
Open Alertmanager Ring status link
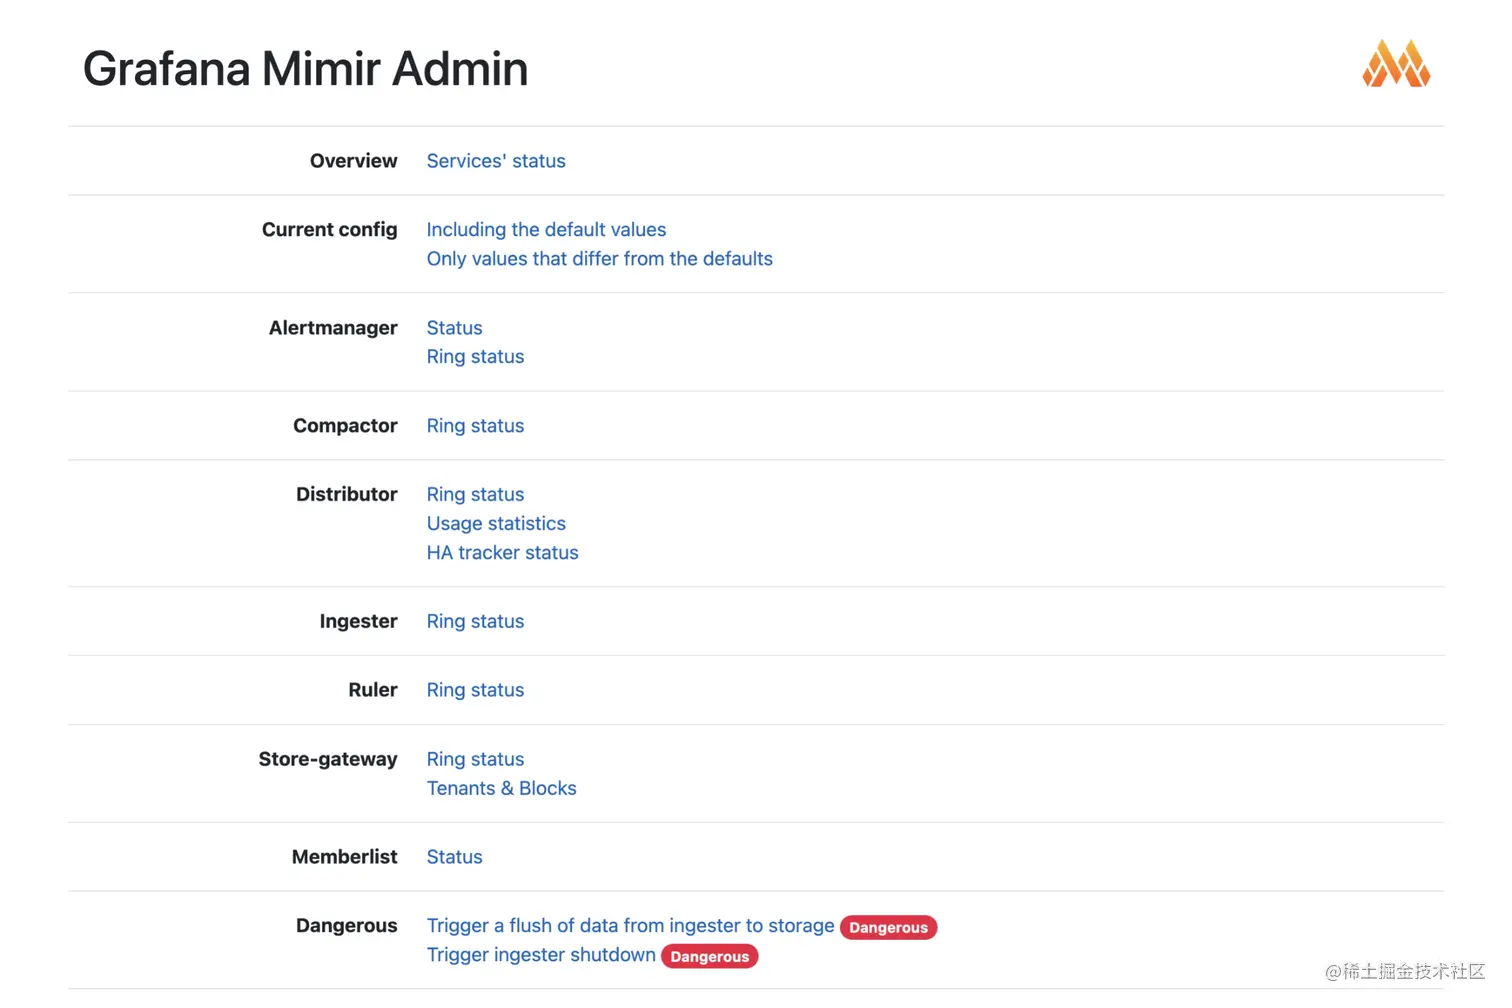tap(475, 357)
